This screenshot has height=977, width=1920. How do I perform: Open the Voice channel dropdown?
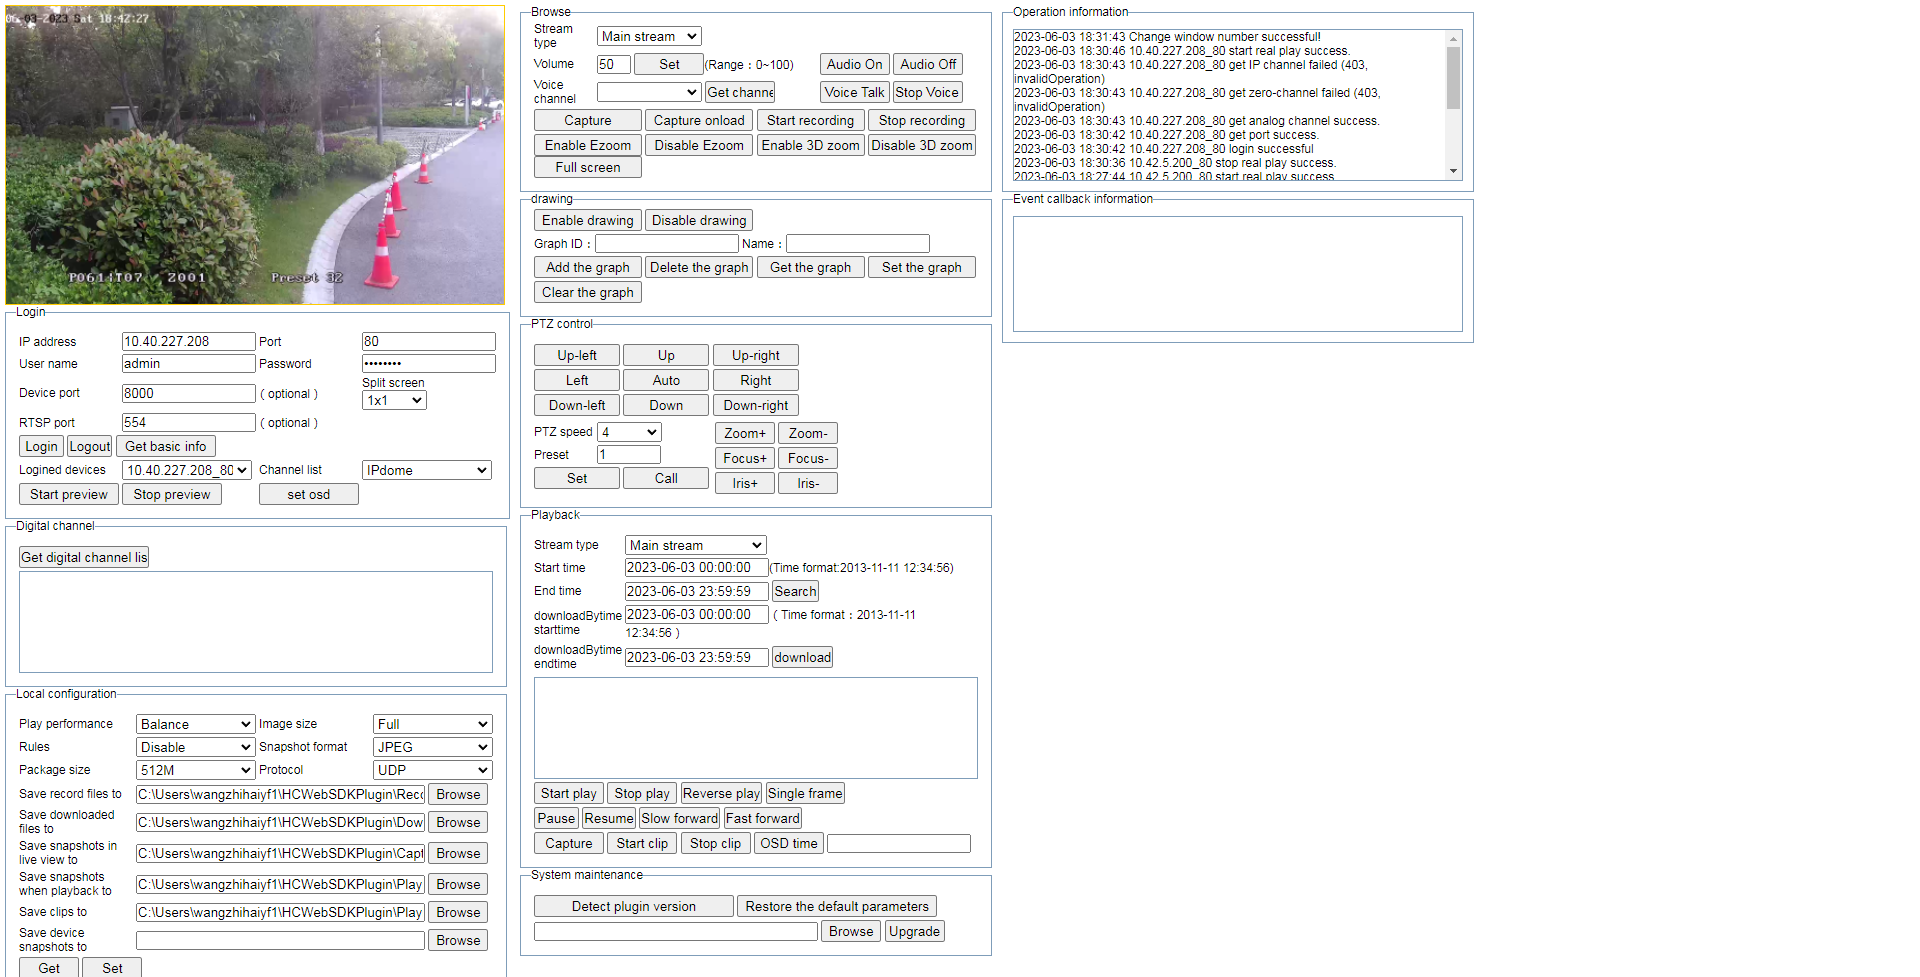[x=648, y=92]
